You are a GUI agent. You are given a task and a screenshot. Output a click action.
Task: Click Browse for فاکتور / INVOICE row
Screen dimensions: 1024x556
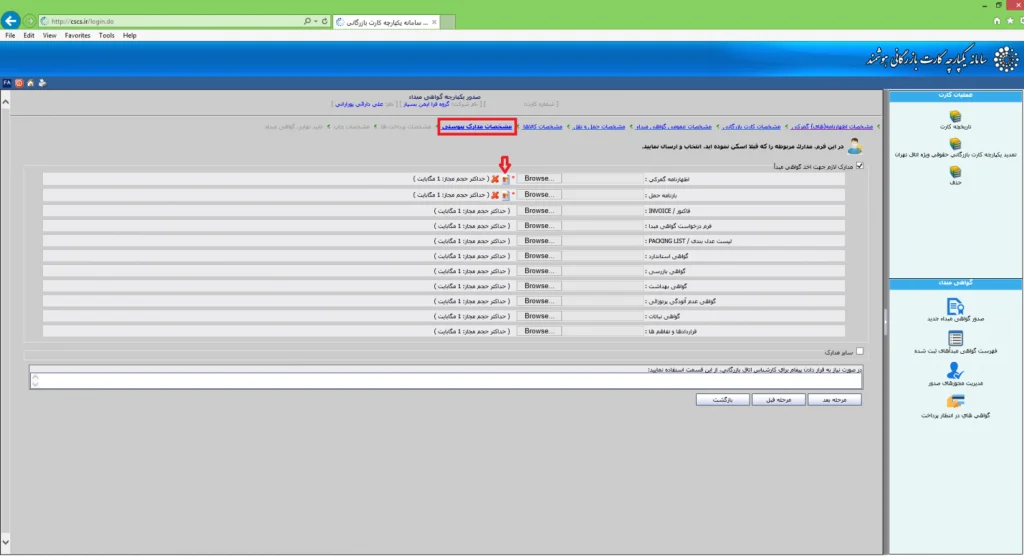coord(539,210)
